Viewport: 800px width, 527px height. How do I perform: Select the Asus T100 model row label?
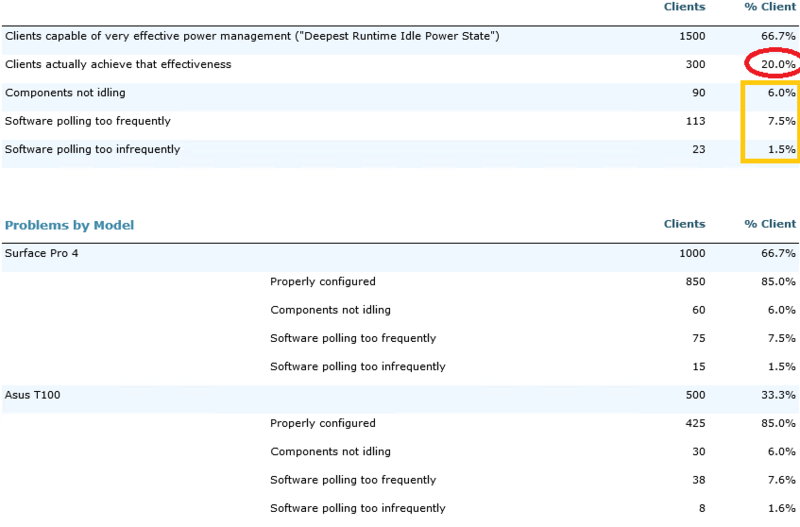click(33, 395)
